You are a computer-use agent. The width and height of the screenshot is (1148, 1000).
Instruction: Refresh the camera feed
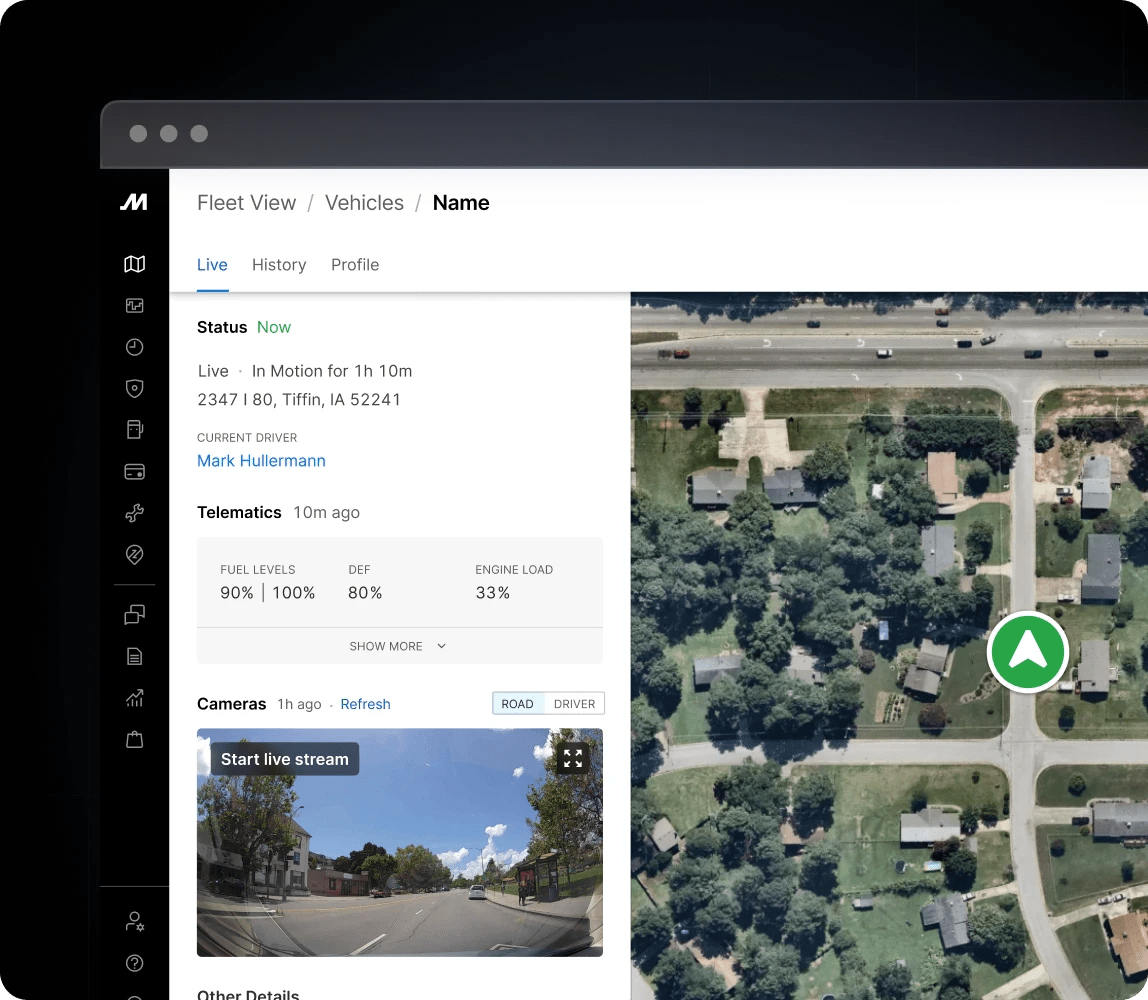pos(365,704)
